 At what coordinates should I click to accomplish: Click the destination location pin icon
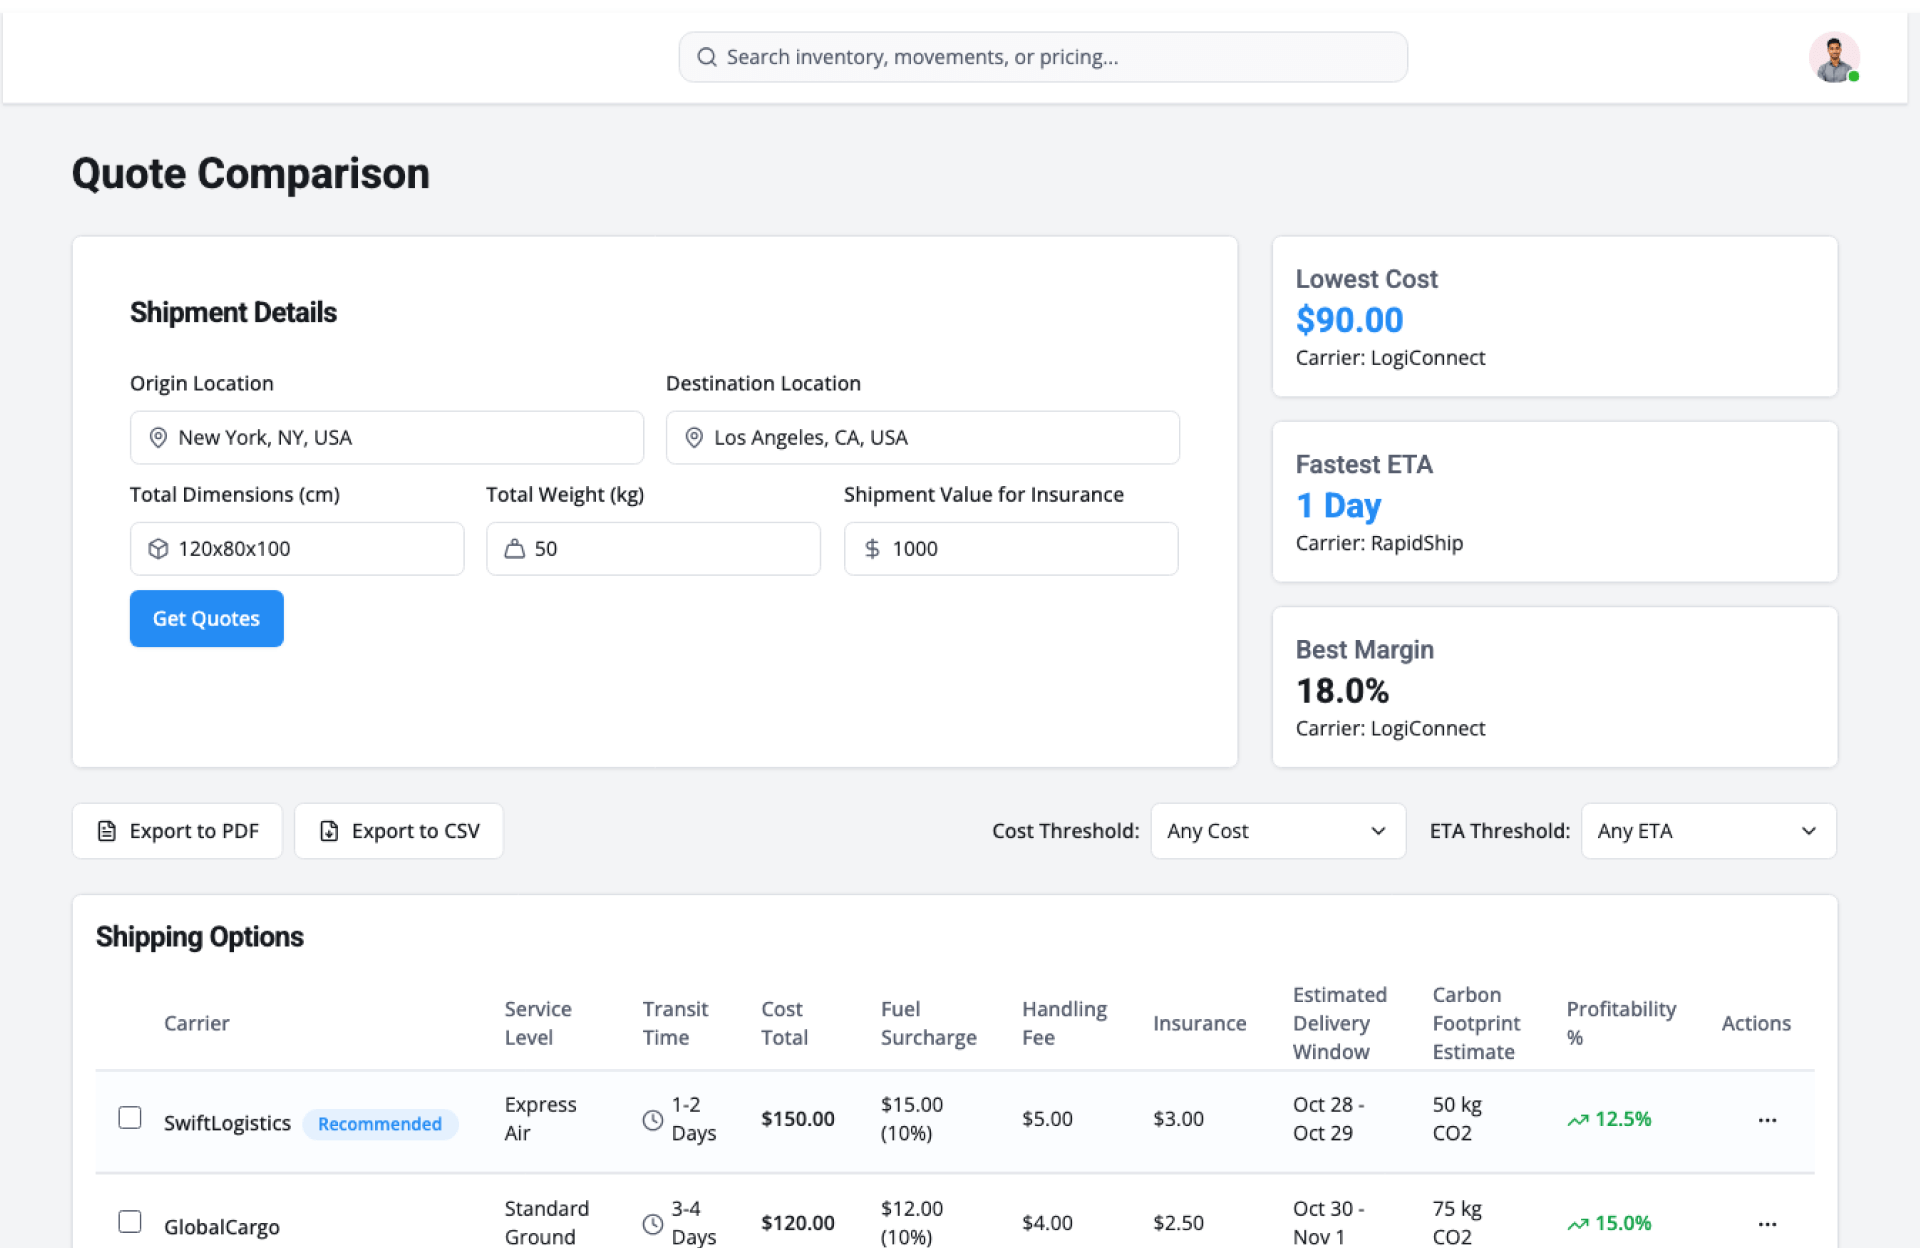[693, 437]
